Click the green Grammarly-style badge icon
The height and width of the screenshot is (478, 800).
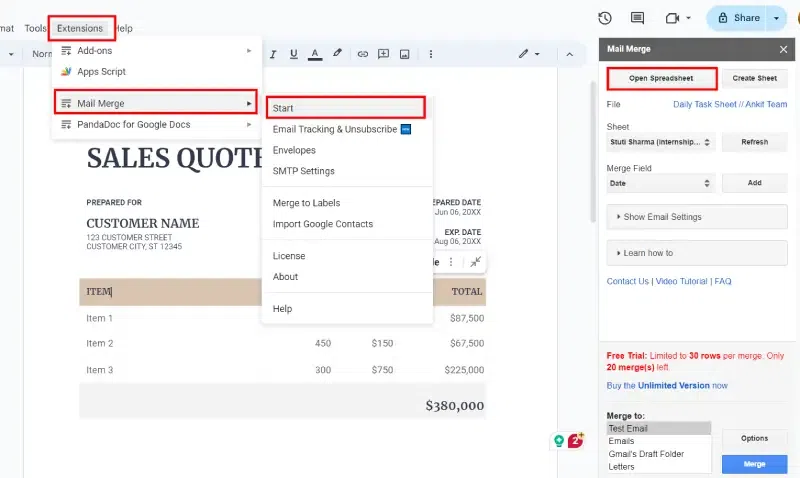559,441
